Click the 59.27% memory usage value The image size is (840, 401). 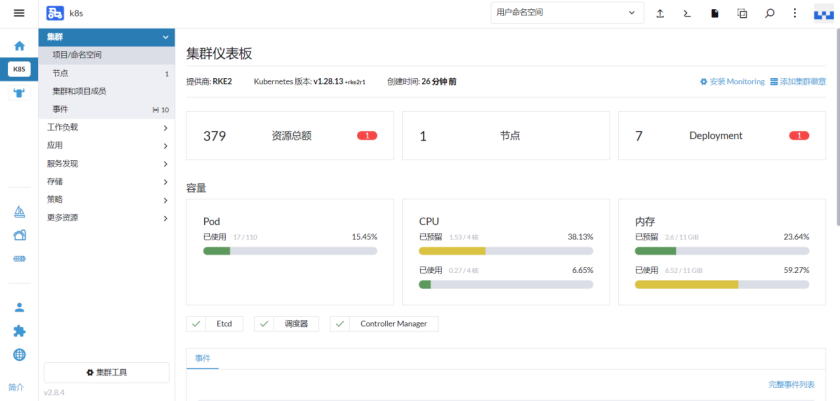[x=797, y=270]
